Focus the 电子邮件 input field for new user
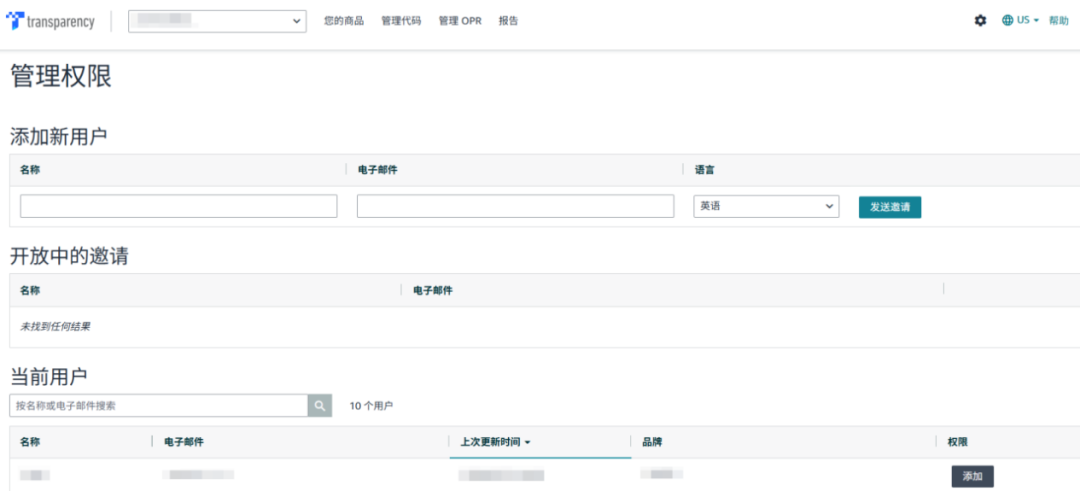Image resolution: width=1080 pixels, height=491 pixels. pyautogui.click(x=515, y=206)
